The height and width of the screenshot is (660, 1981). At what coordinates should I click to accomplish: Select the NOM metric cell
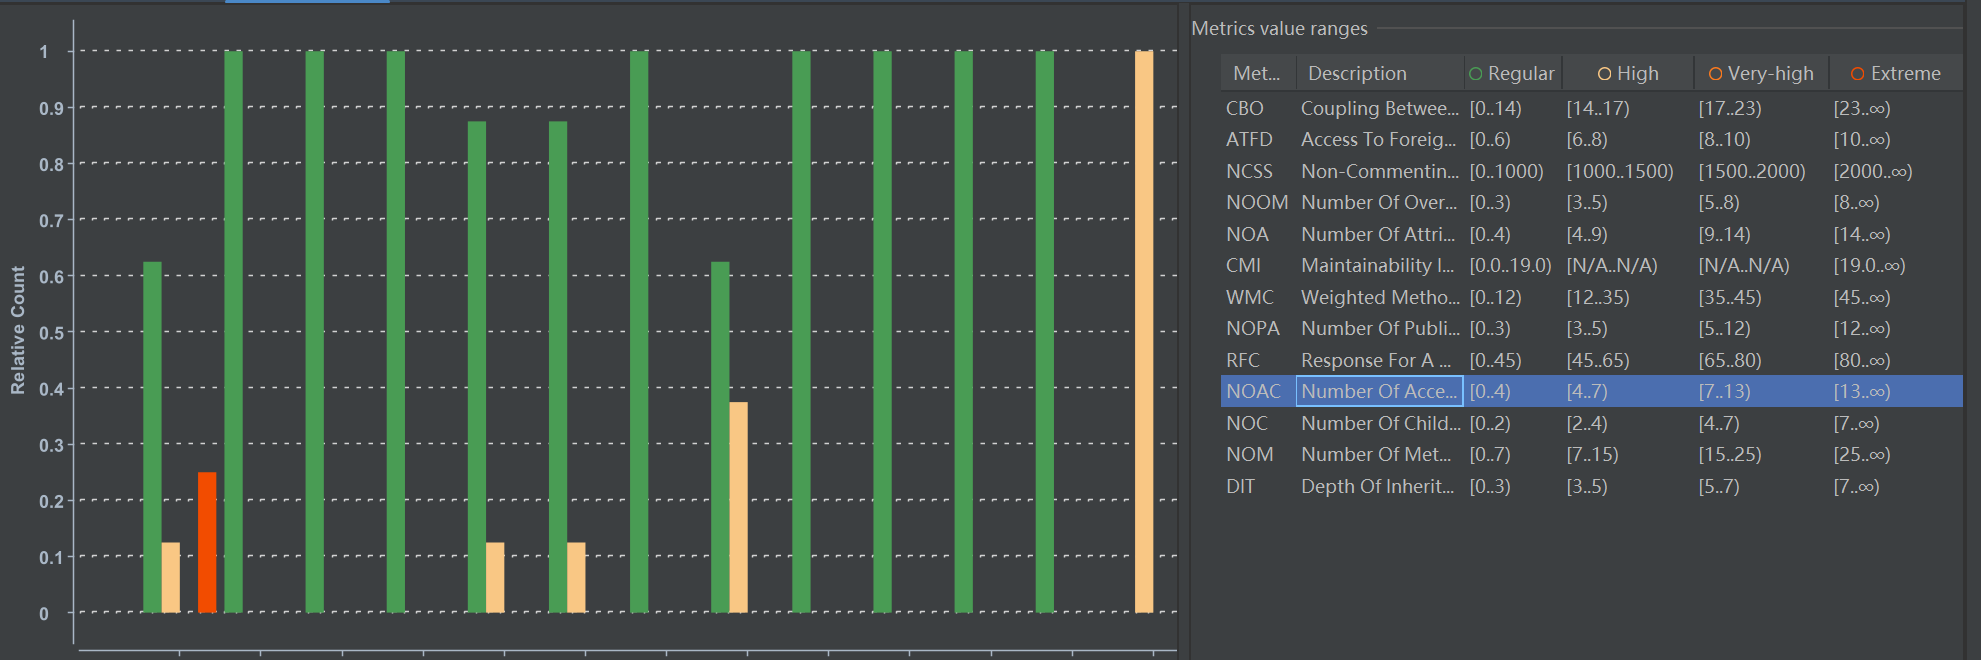click(x=1258, y=454)
